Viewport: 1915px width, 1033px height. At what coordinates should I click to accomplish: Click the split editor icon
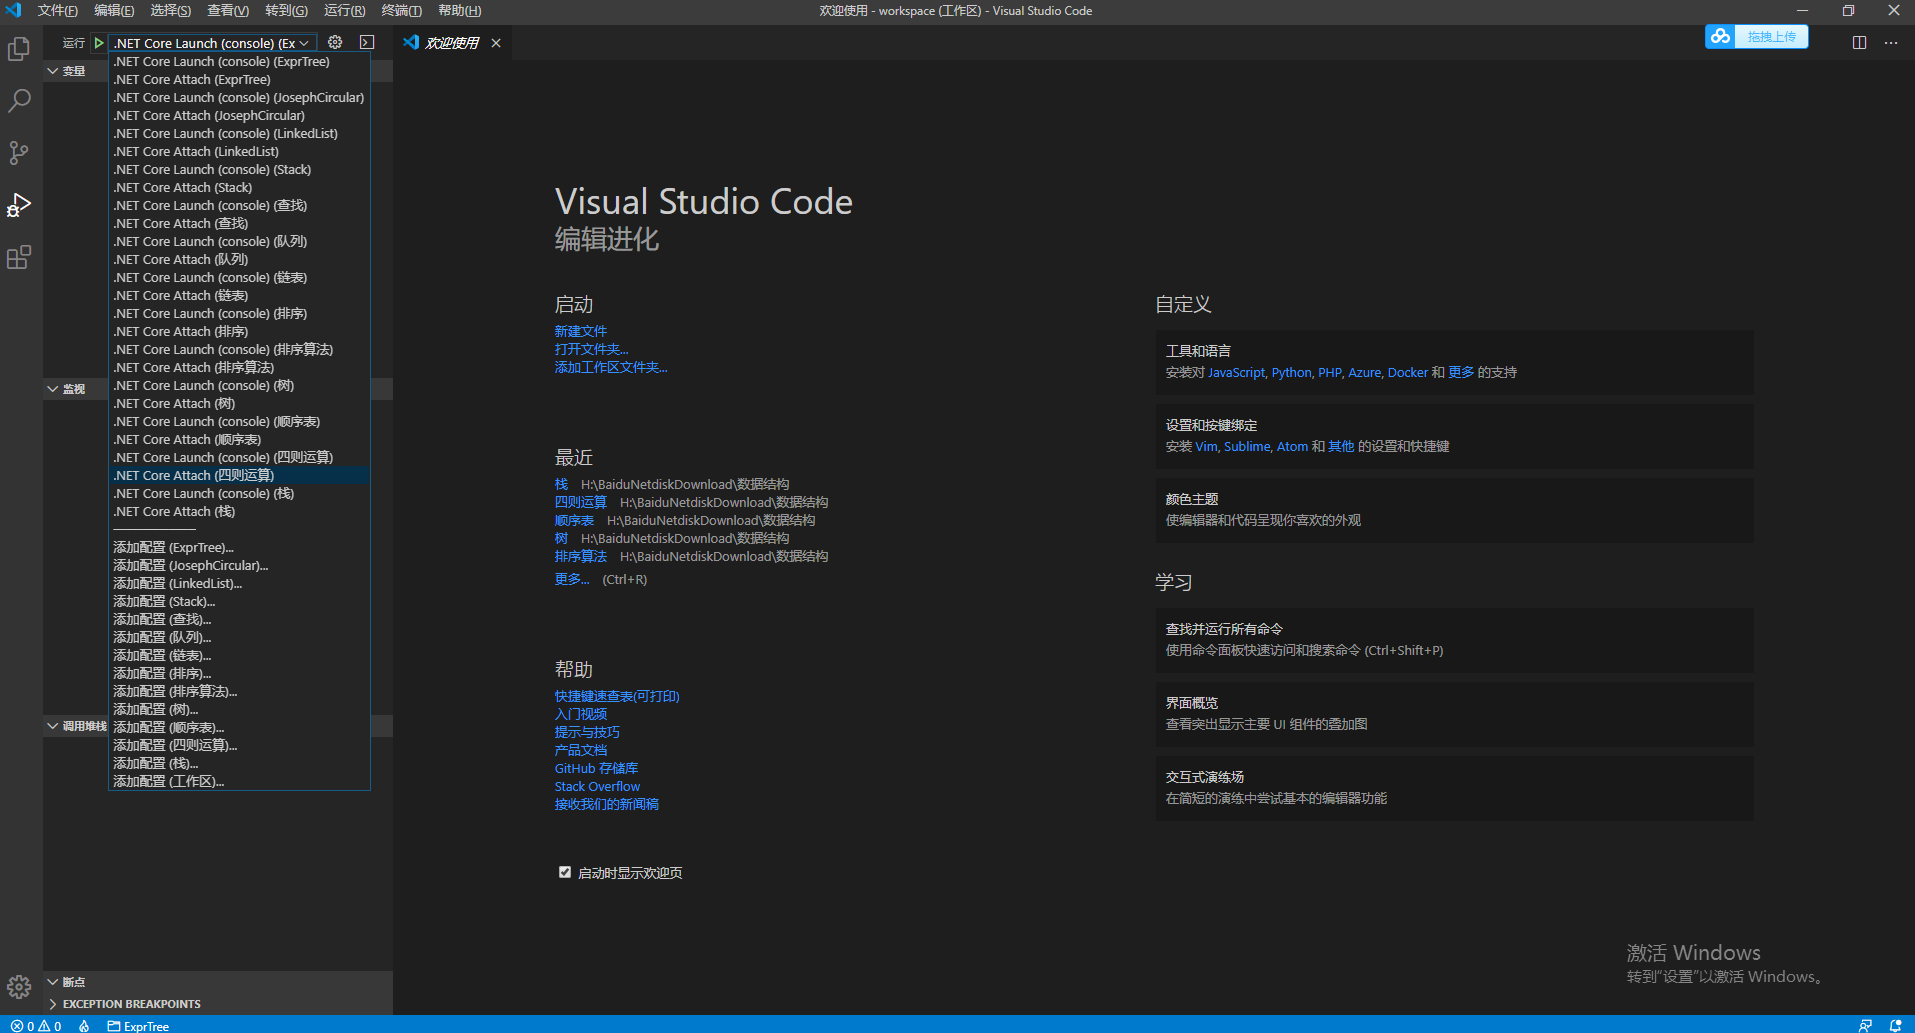coord(1859,43)
